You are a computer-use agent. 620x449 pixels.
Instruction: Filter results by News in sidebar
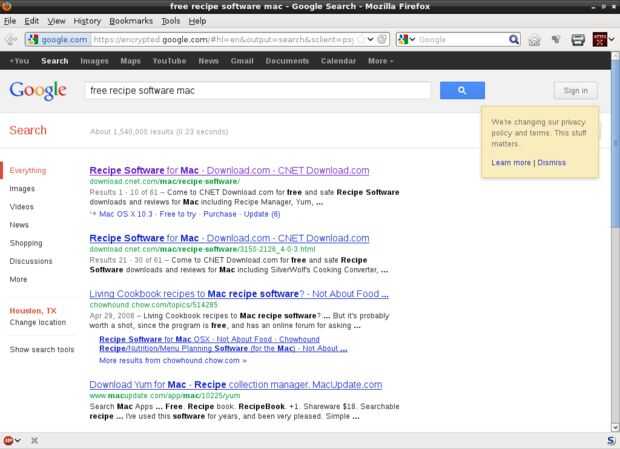[x=19, y=225]
